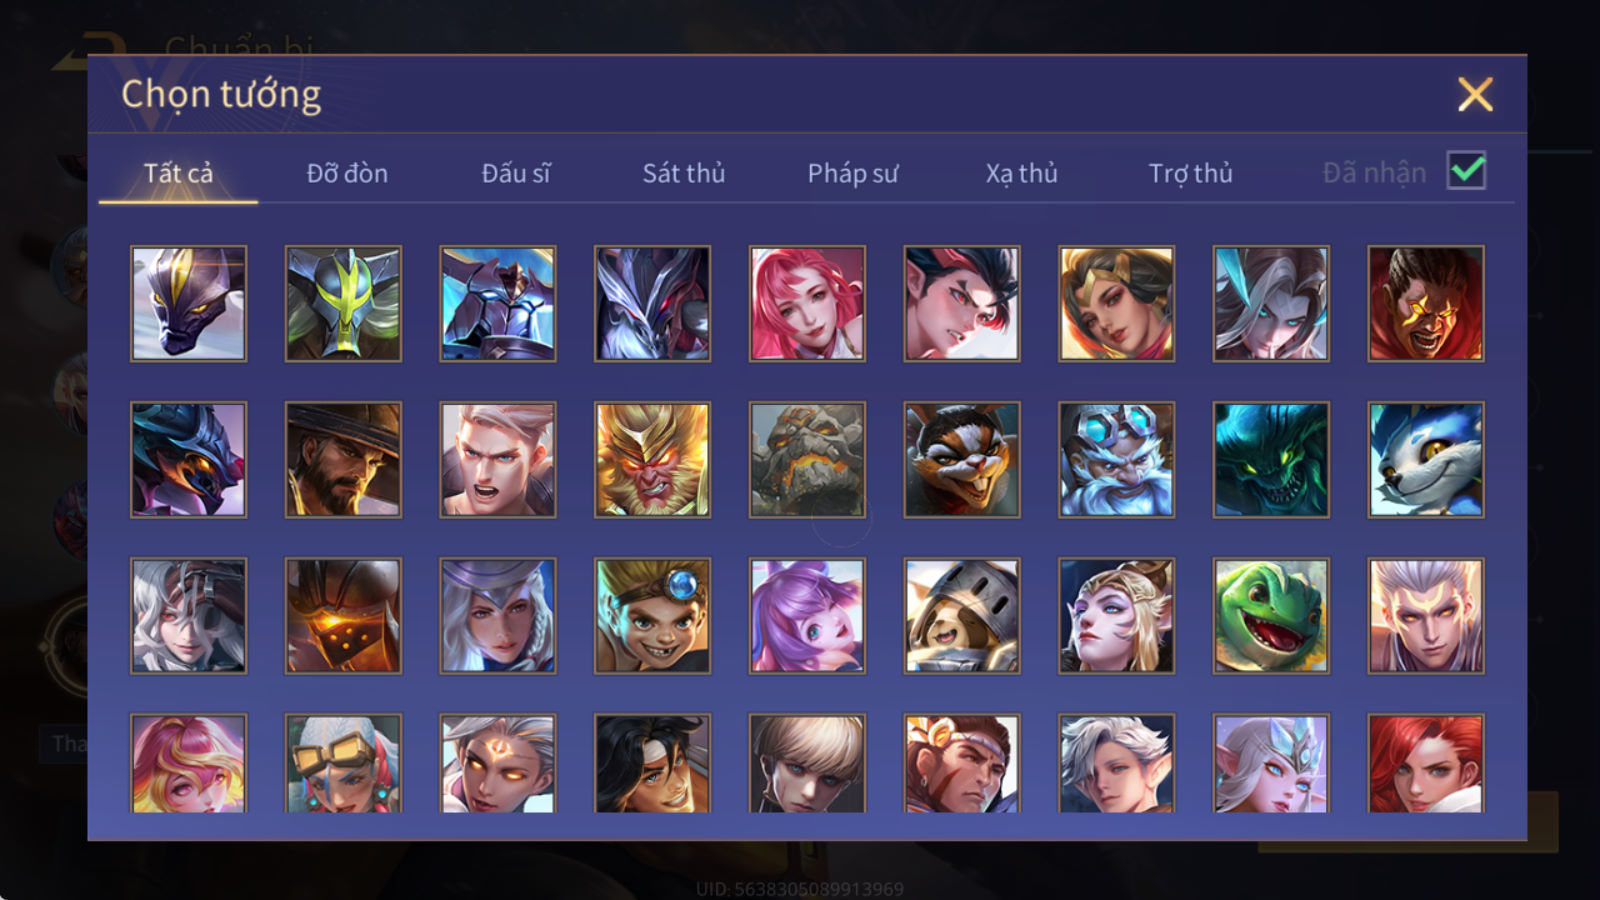Choose the purple-haired bunny girl hero

807,615
